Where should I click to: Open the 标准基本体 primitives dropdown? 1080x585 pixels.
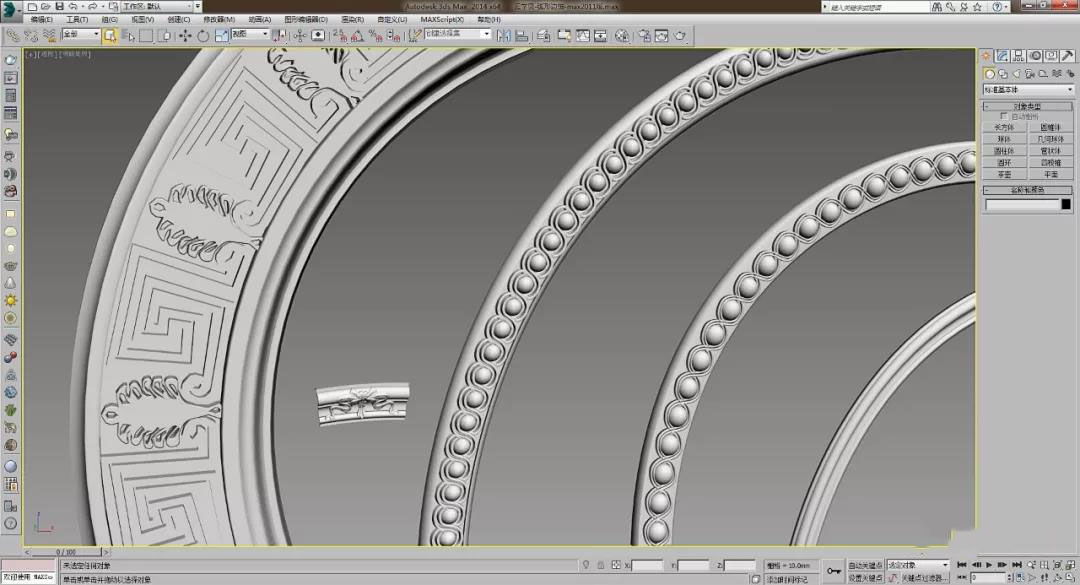point(1028,90)
